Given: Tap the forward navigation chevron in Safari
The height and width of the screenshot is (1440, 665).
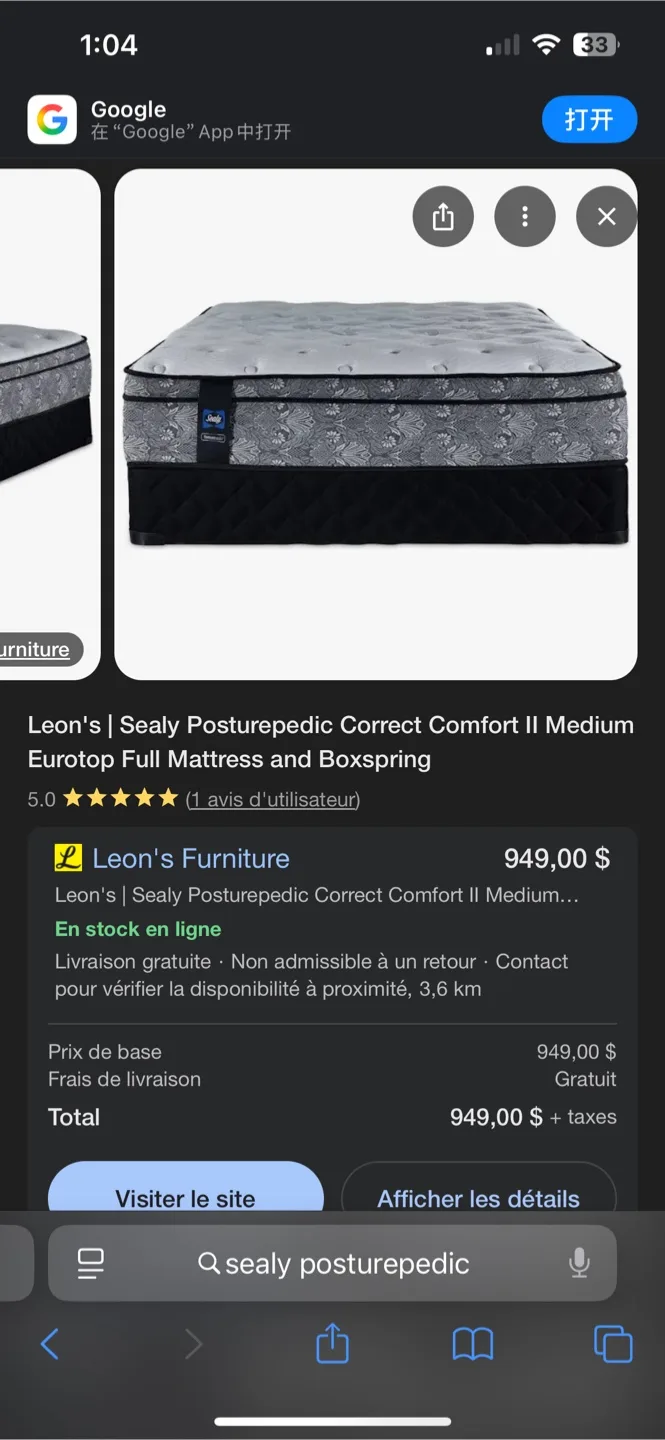Looking at the screenshot, I should 193,1345.
